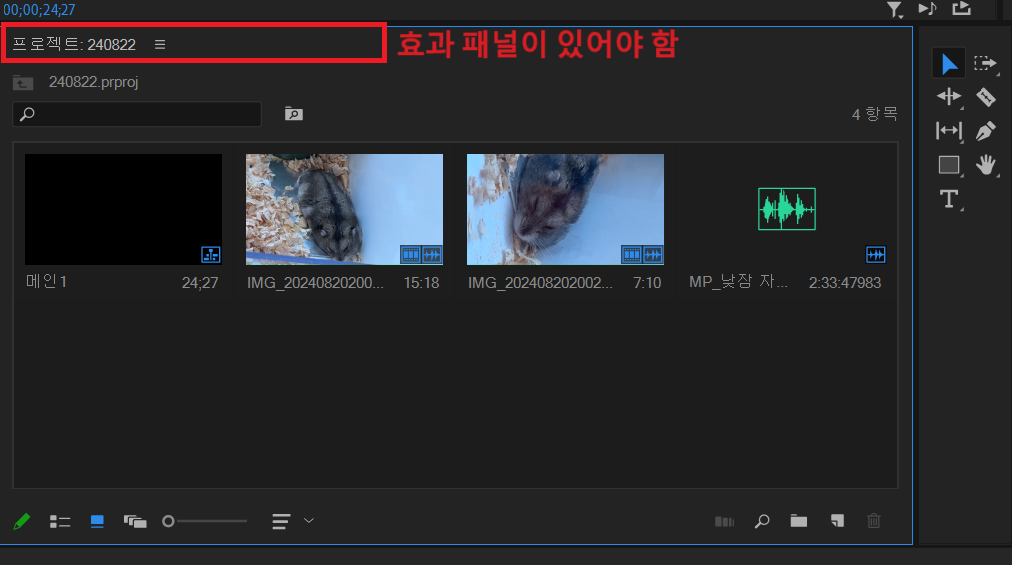1012x565 pixels.
Task: Click the 2:33:47983 duration value
Action: point(845,283)
